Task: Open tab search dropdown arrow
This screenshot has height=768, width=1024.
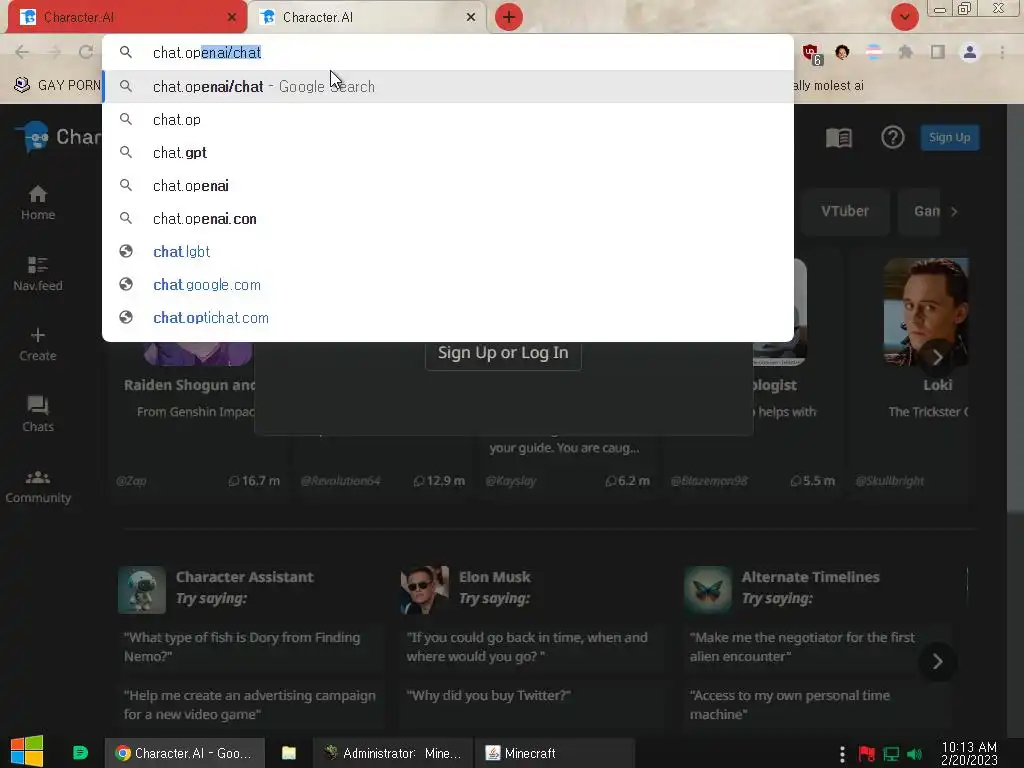Action: point(904,17)
